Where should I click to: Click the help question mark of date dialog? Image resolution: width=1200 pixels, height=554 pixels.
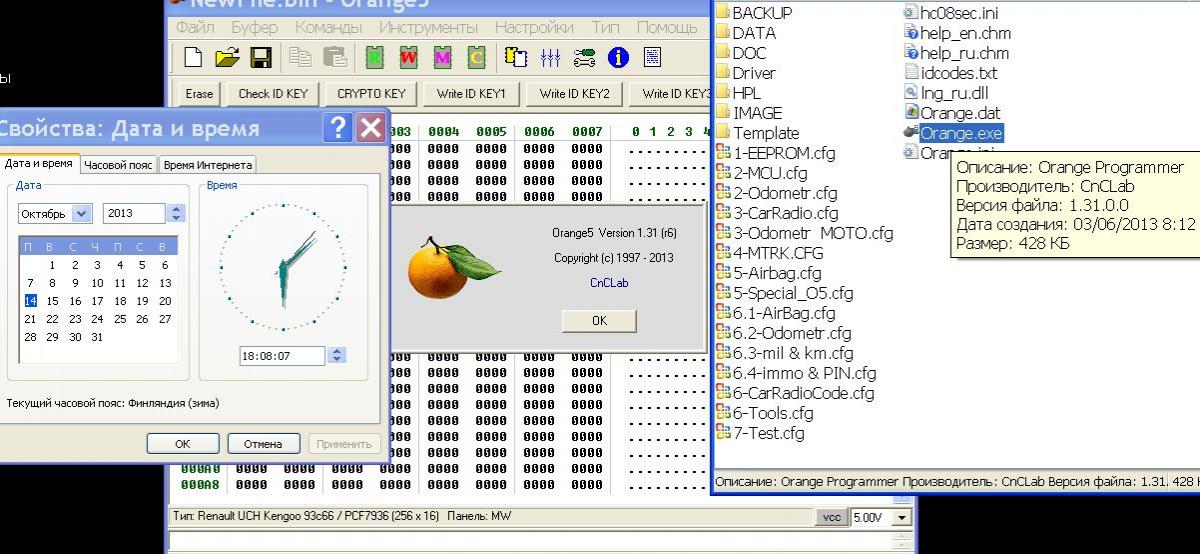[x=337, y=127]
